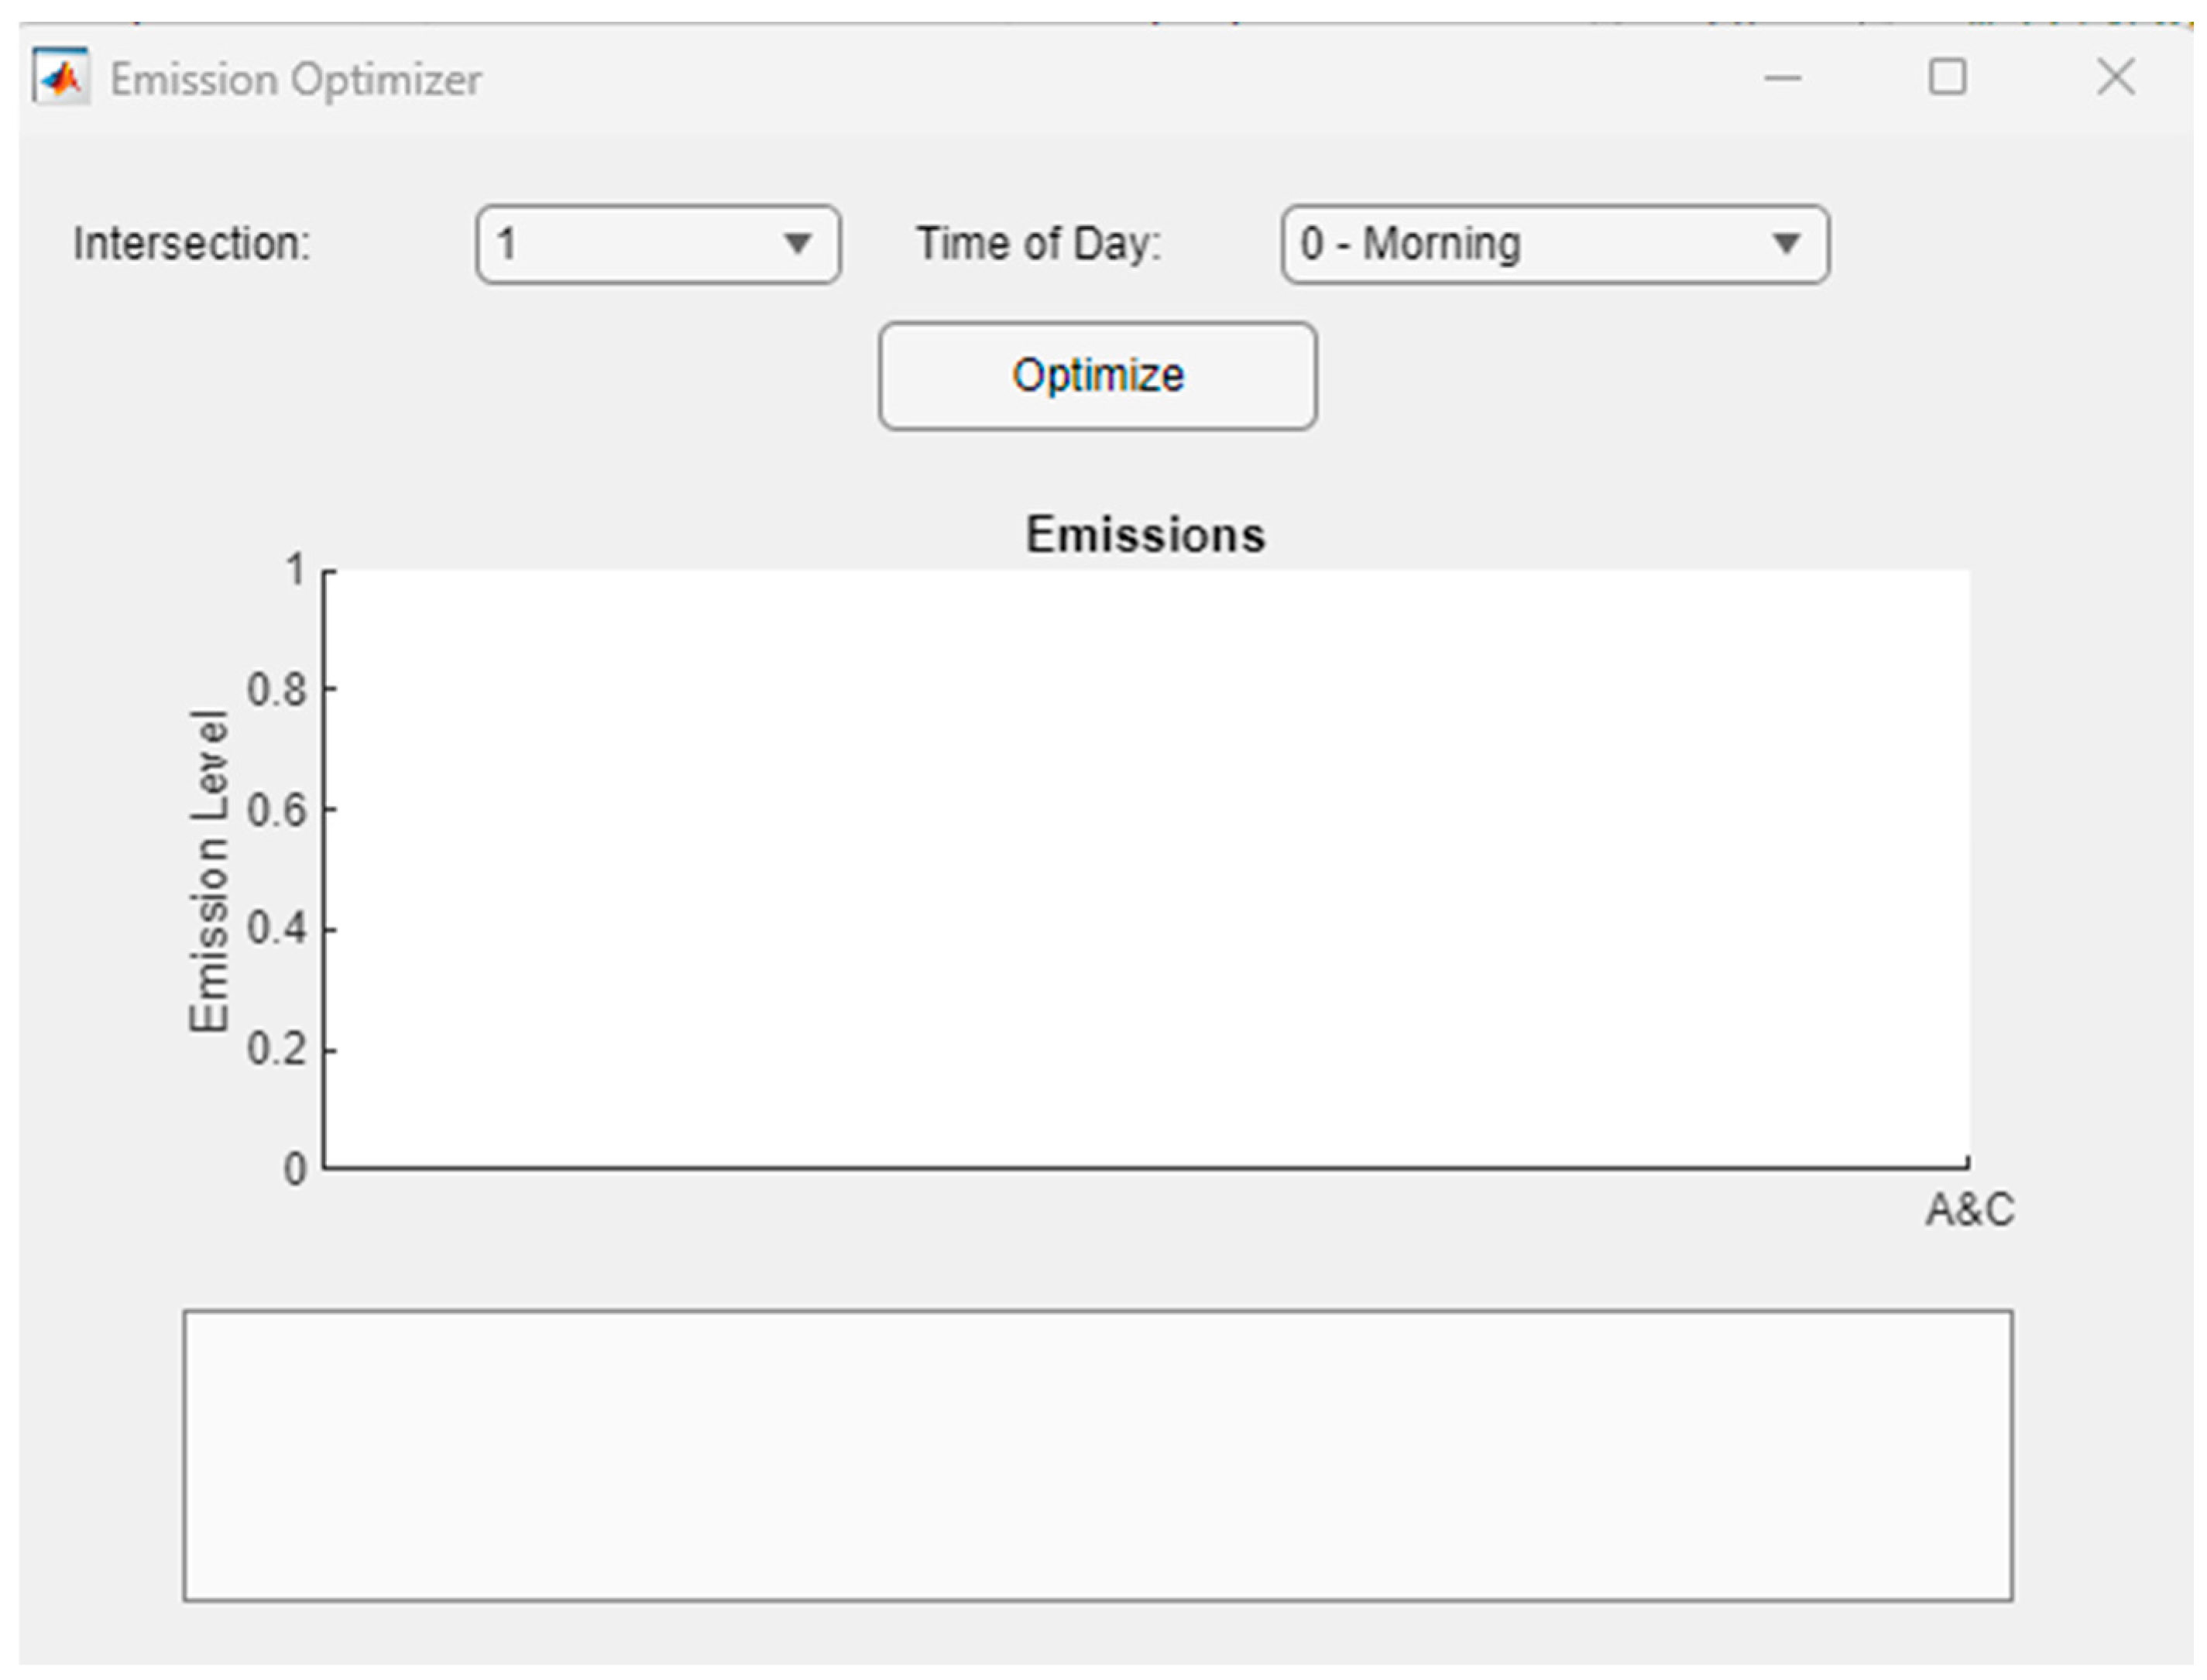Image resolution: width=2207 pixels, height=1680 pixels.
Task: Click the '0 - Morning' selection text
Action: click(x=1410, y=245)
